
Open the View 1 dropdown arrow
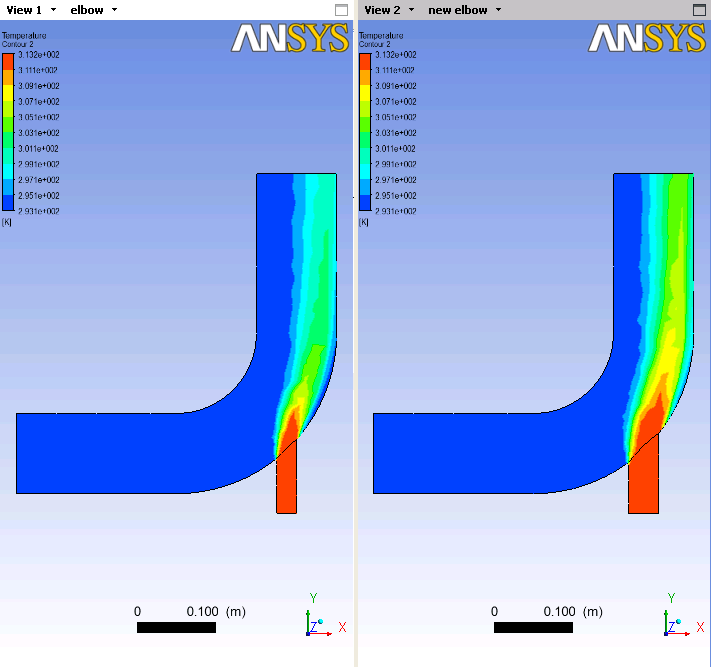click(54, 10)
